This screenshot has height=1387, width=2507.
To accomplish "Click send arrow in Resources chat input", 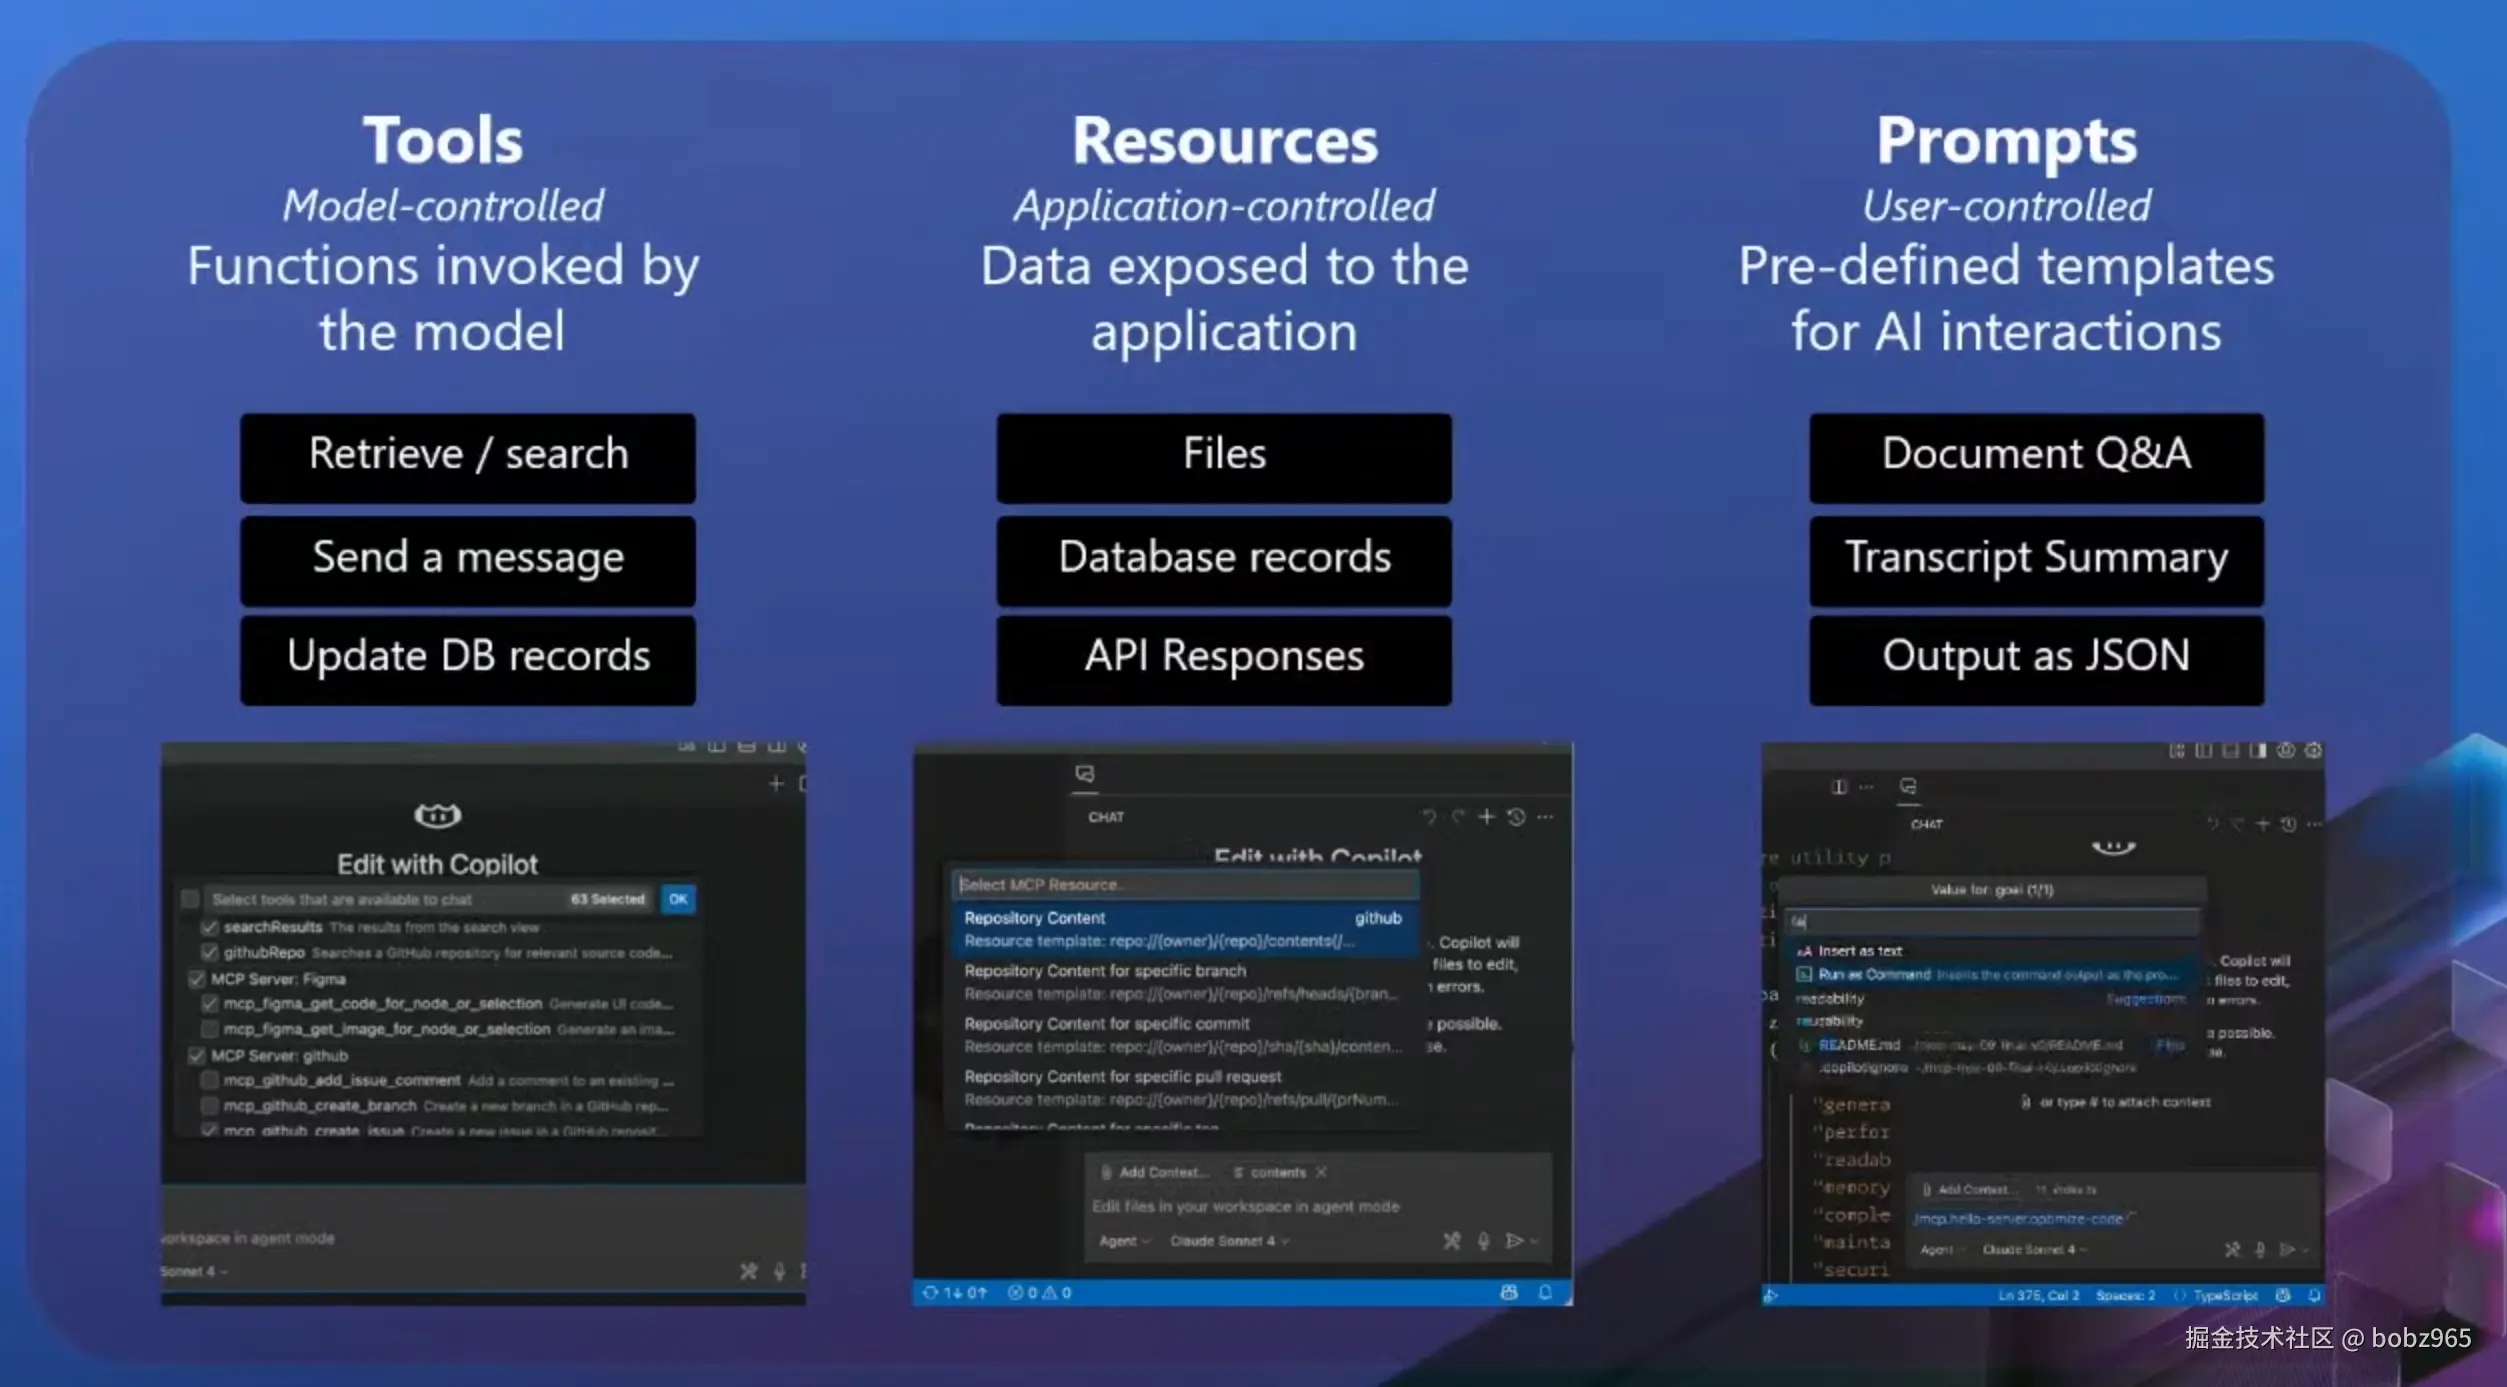I will point(1515,1241).
